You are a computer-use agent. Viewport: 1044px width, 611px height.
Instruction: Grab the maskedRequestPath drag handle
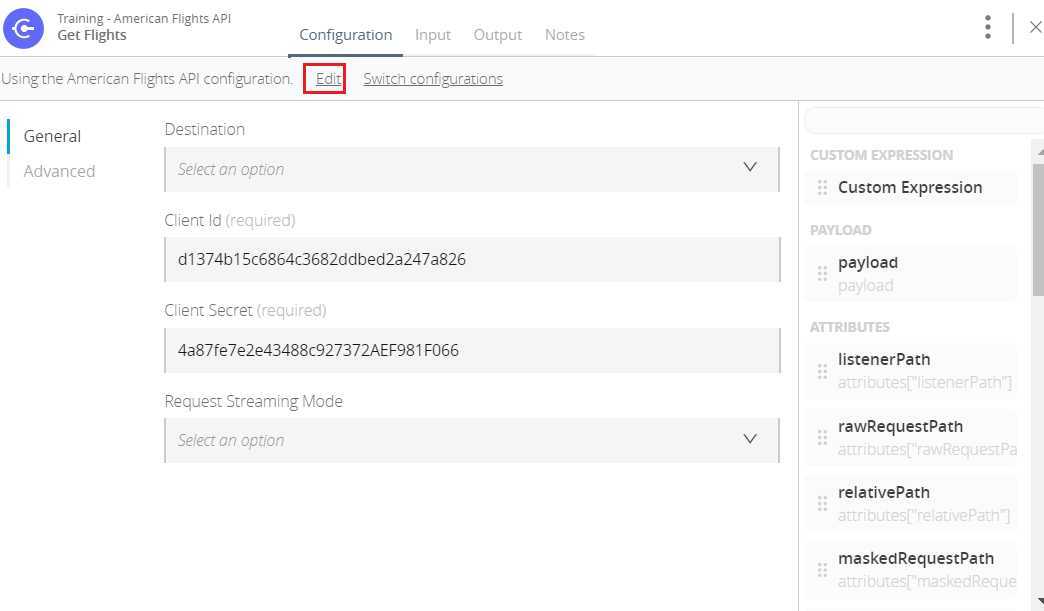tap(822, 570)
